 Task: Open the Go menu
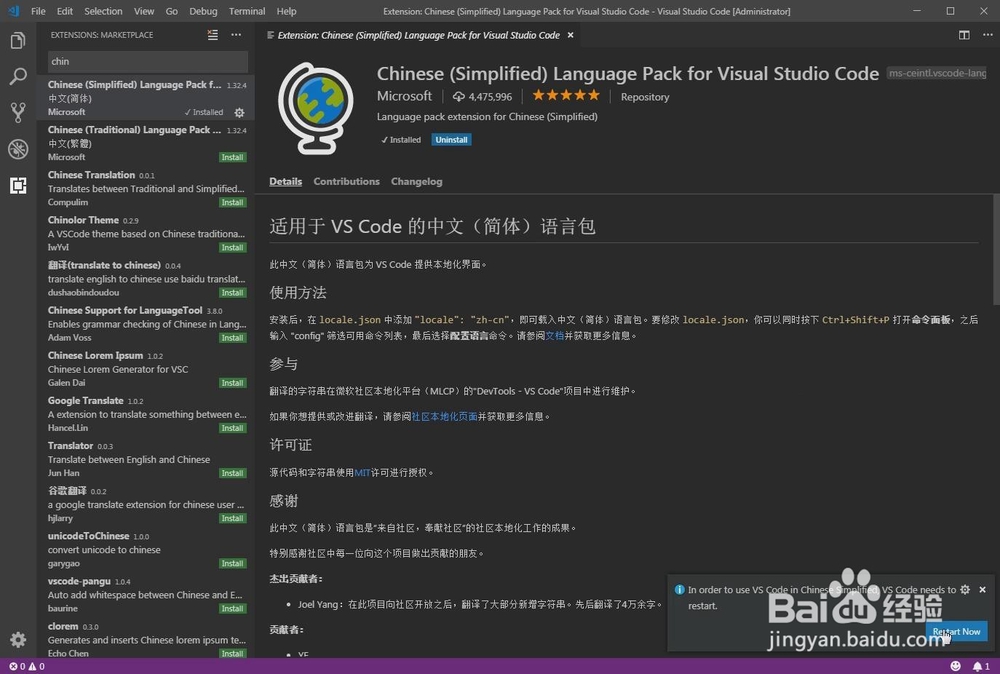[x=172, y=11]
